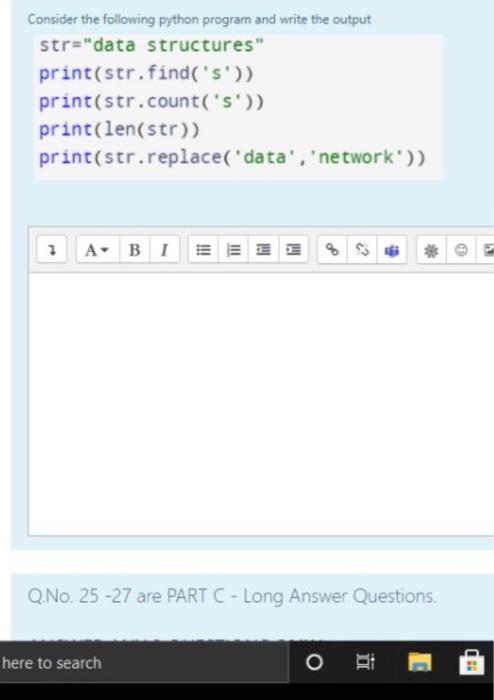Insert a hyperlink
This screenshot has height=700, width=494.
point(332,250)
